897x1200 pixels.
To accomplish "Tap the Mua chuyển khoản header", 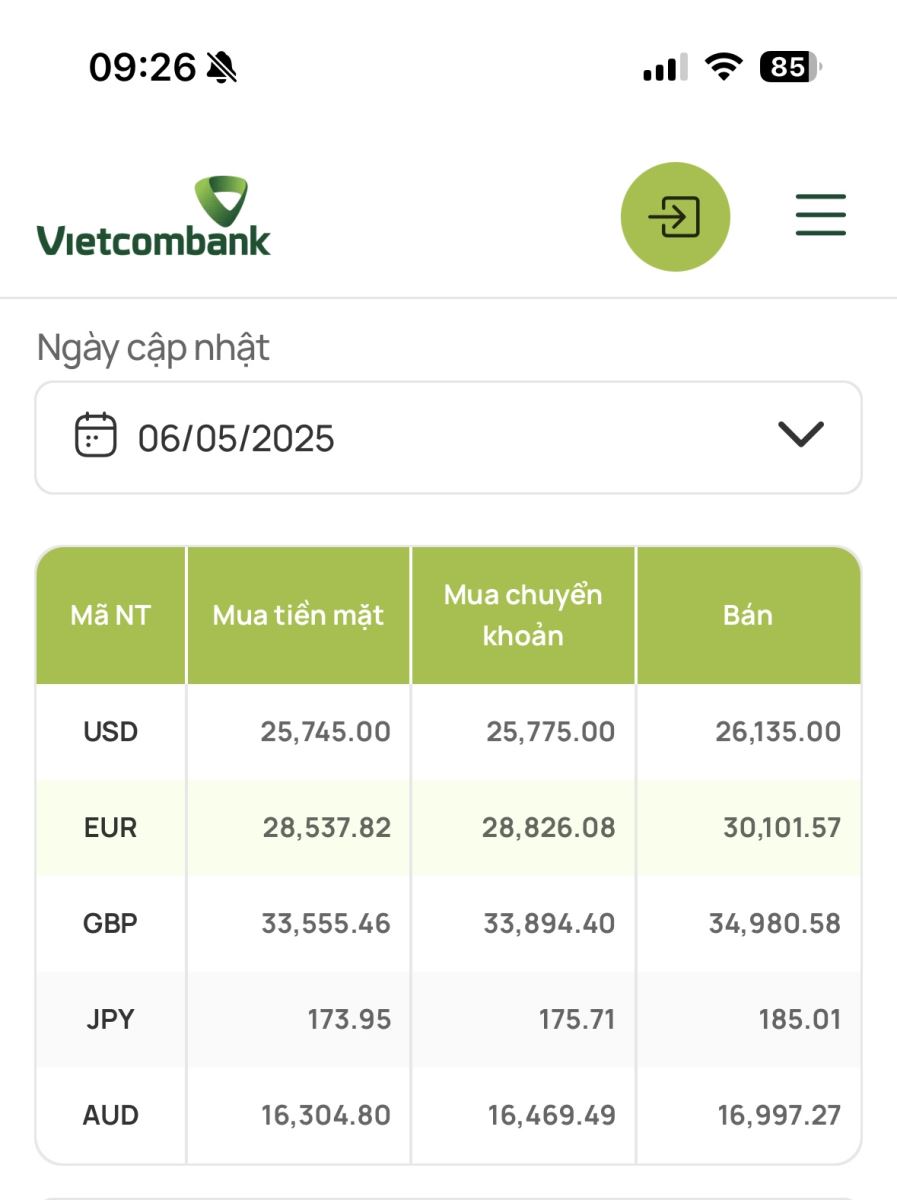I will [523, 615].
